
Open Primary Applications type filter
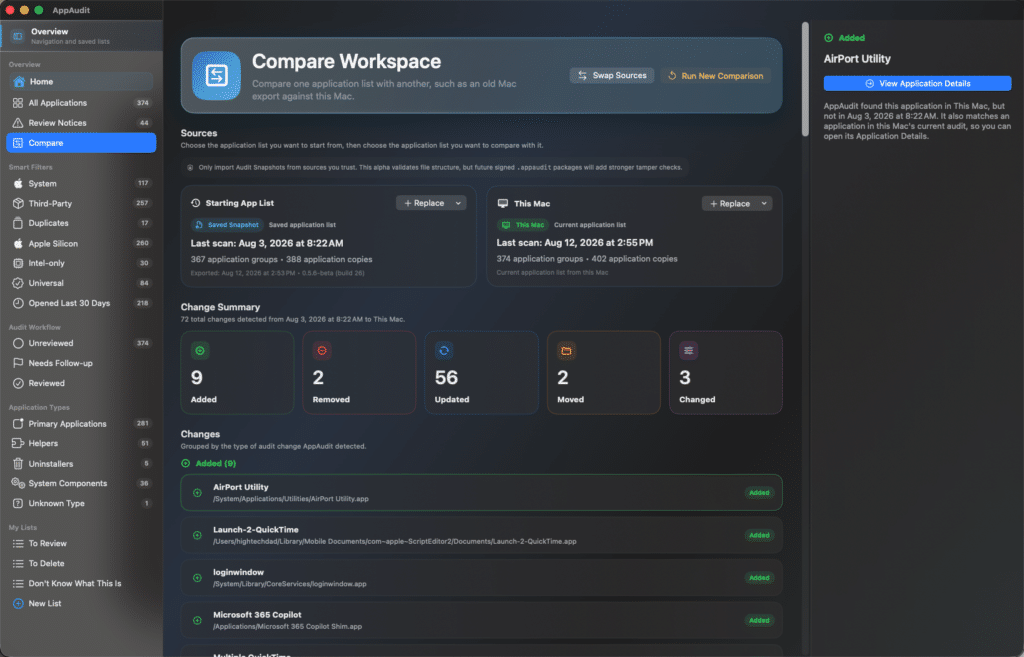tap(81, 424)
